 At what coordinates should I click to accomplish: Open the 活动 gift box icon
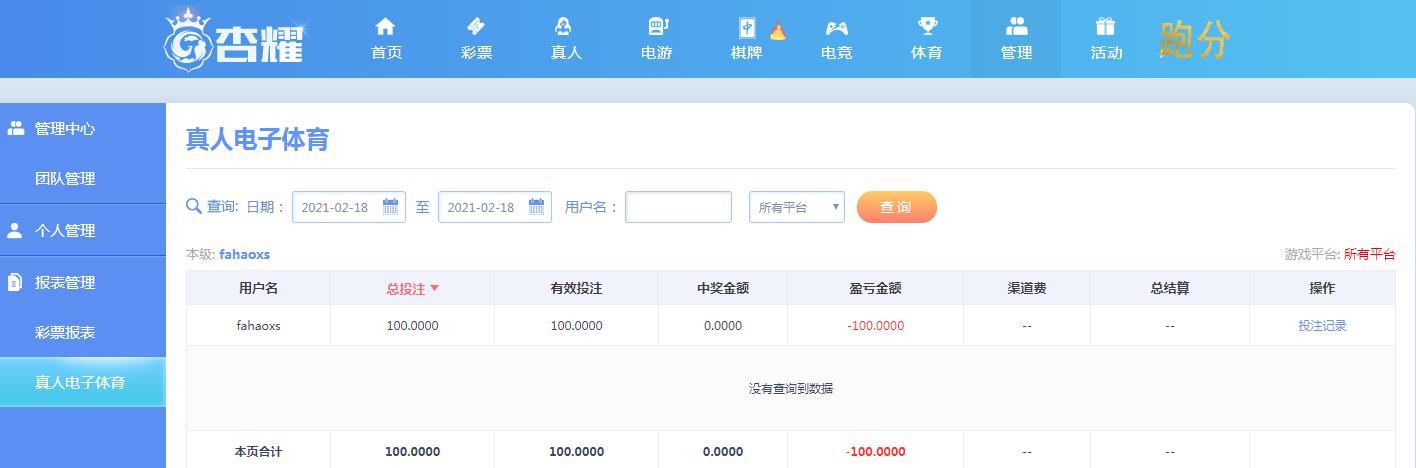[1105, 26]
